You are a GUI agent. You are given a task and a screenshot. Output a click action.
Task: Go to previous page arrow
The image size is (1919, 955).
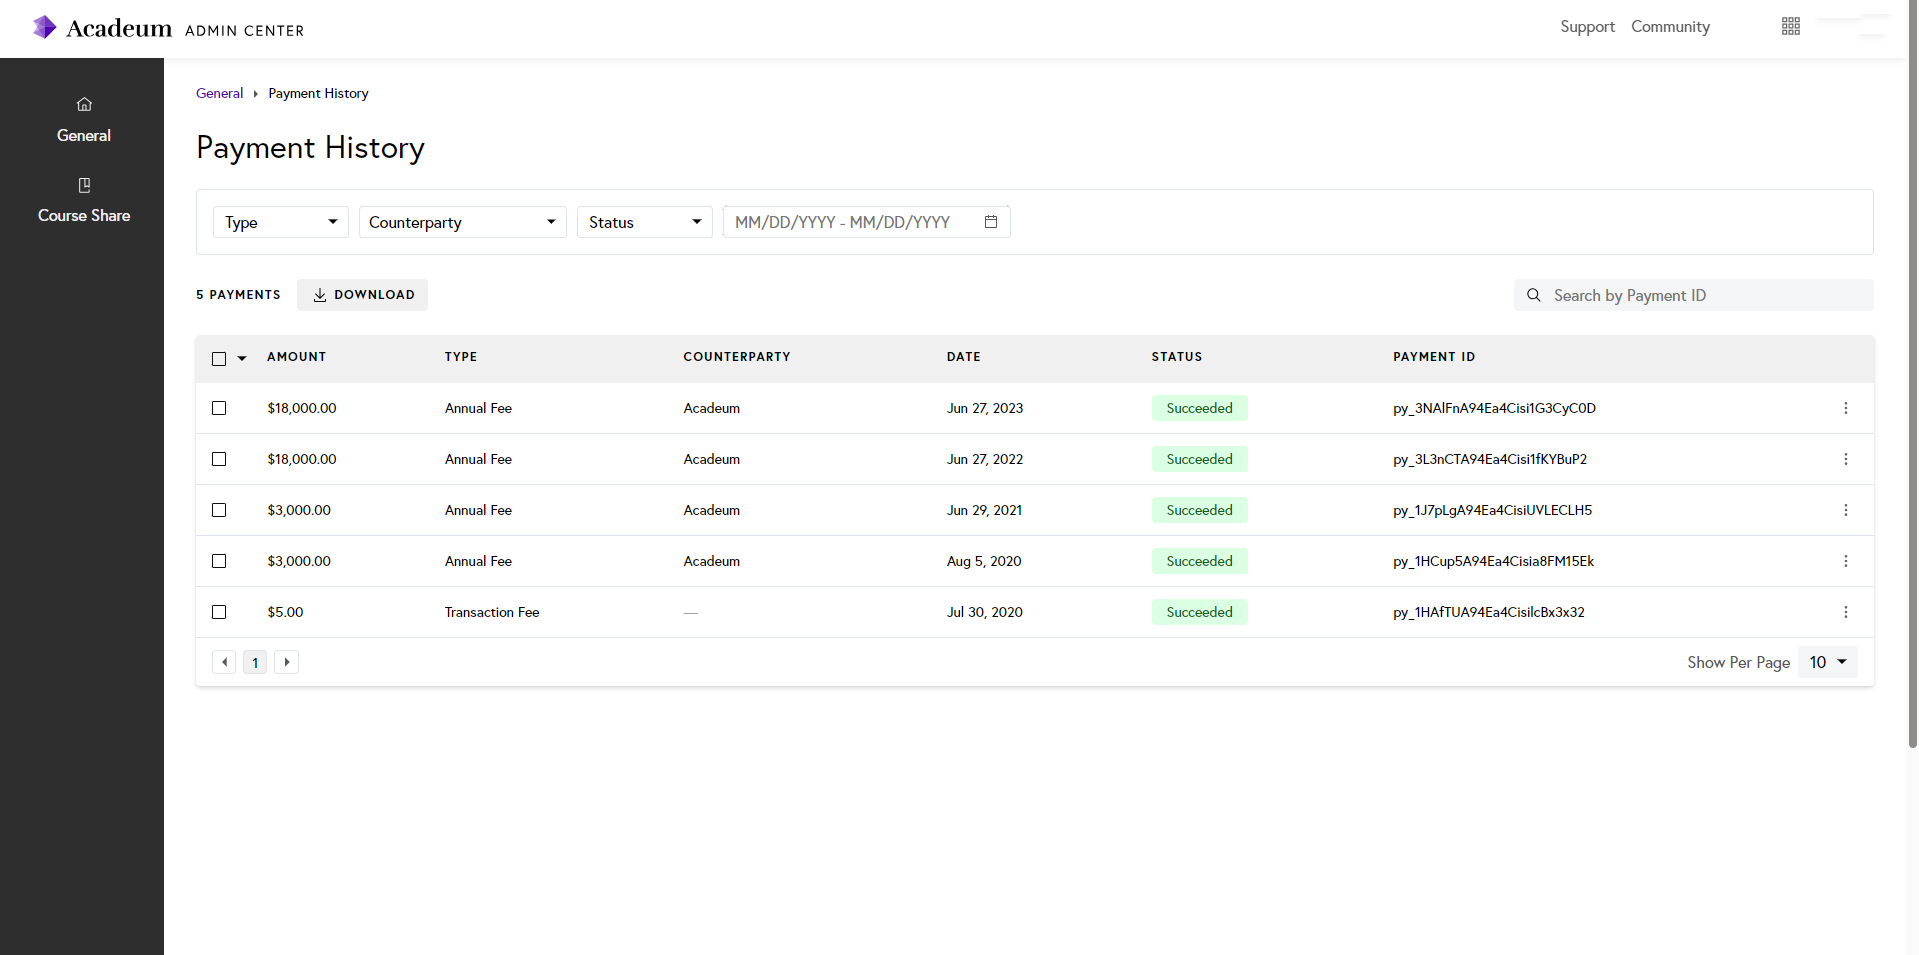(224, 662)
